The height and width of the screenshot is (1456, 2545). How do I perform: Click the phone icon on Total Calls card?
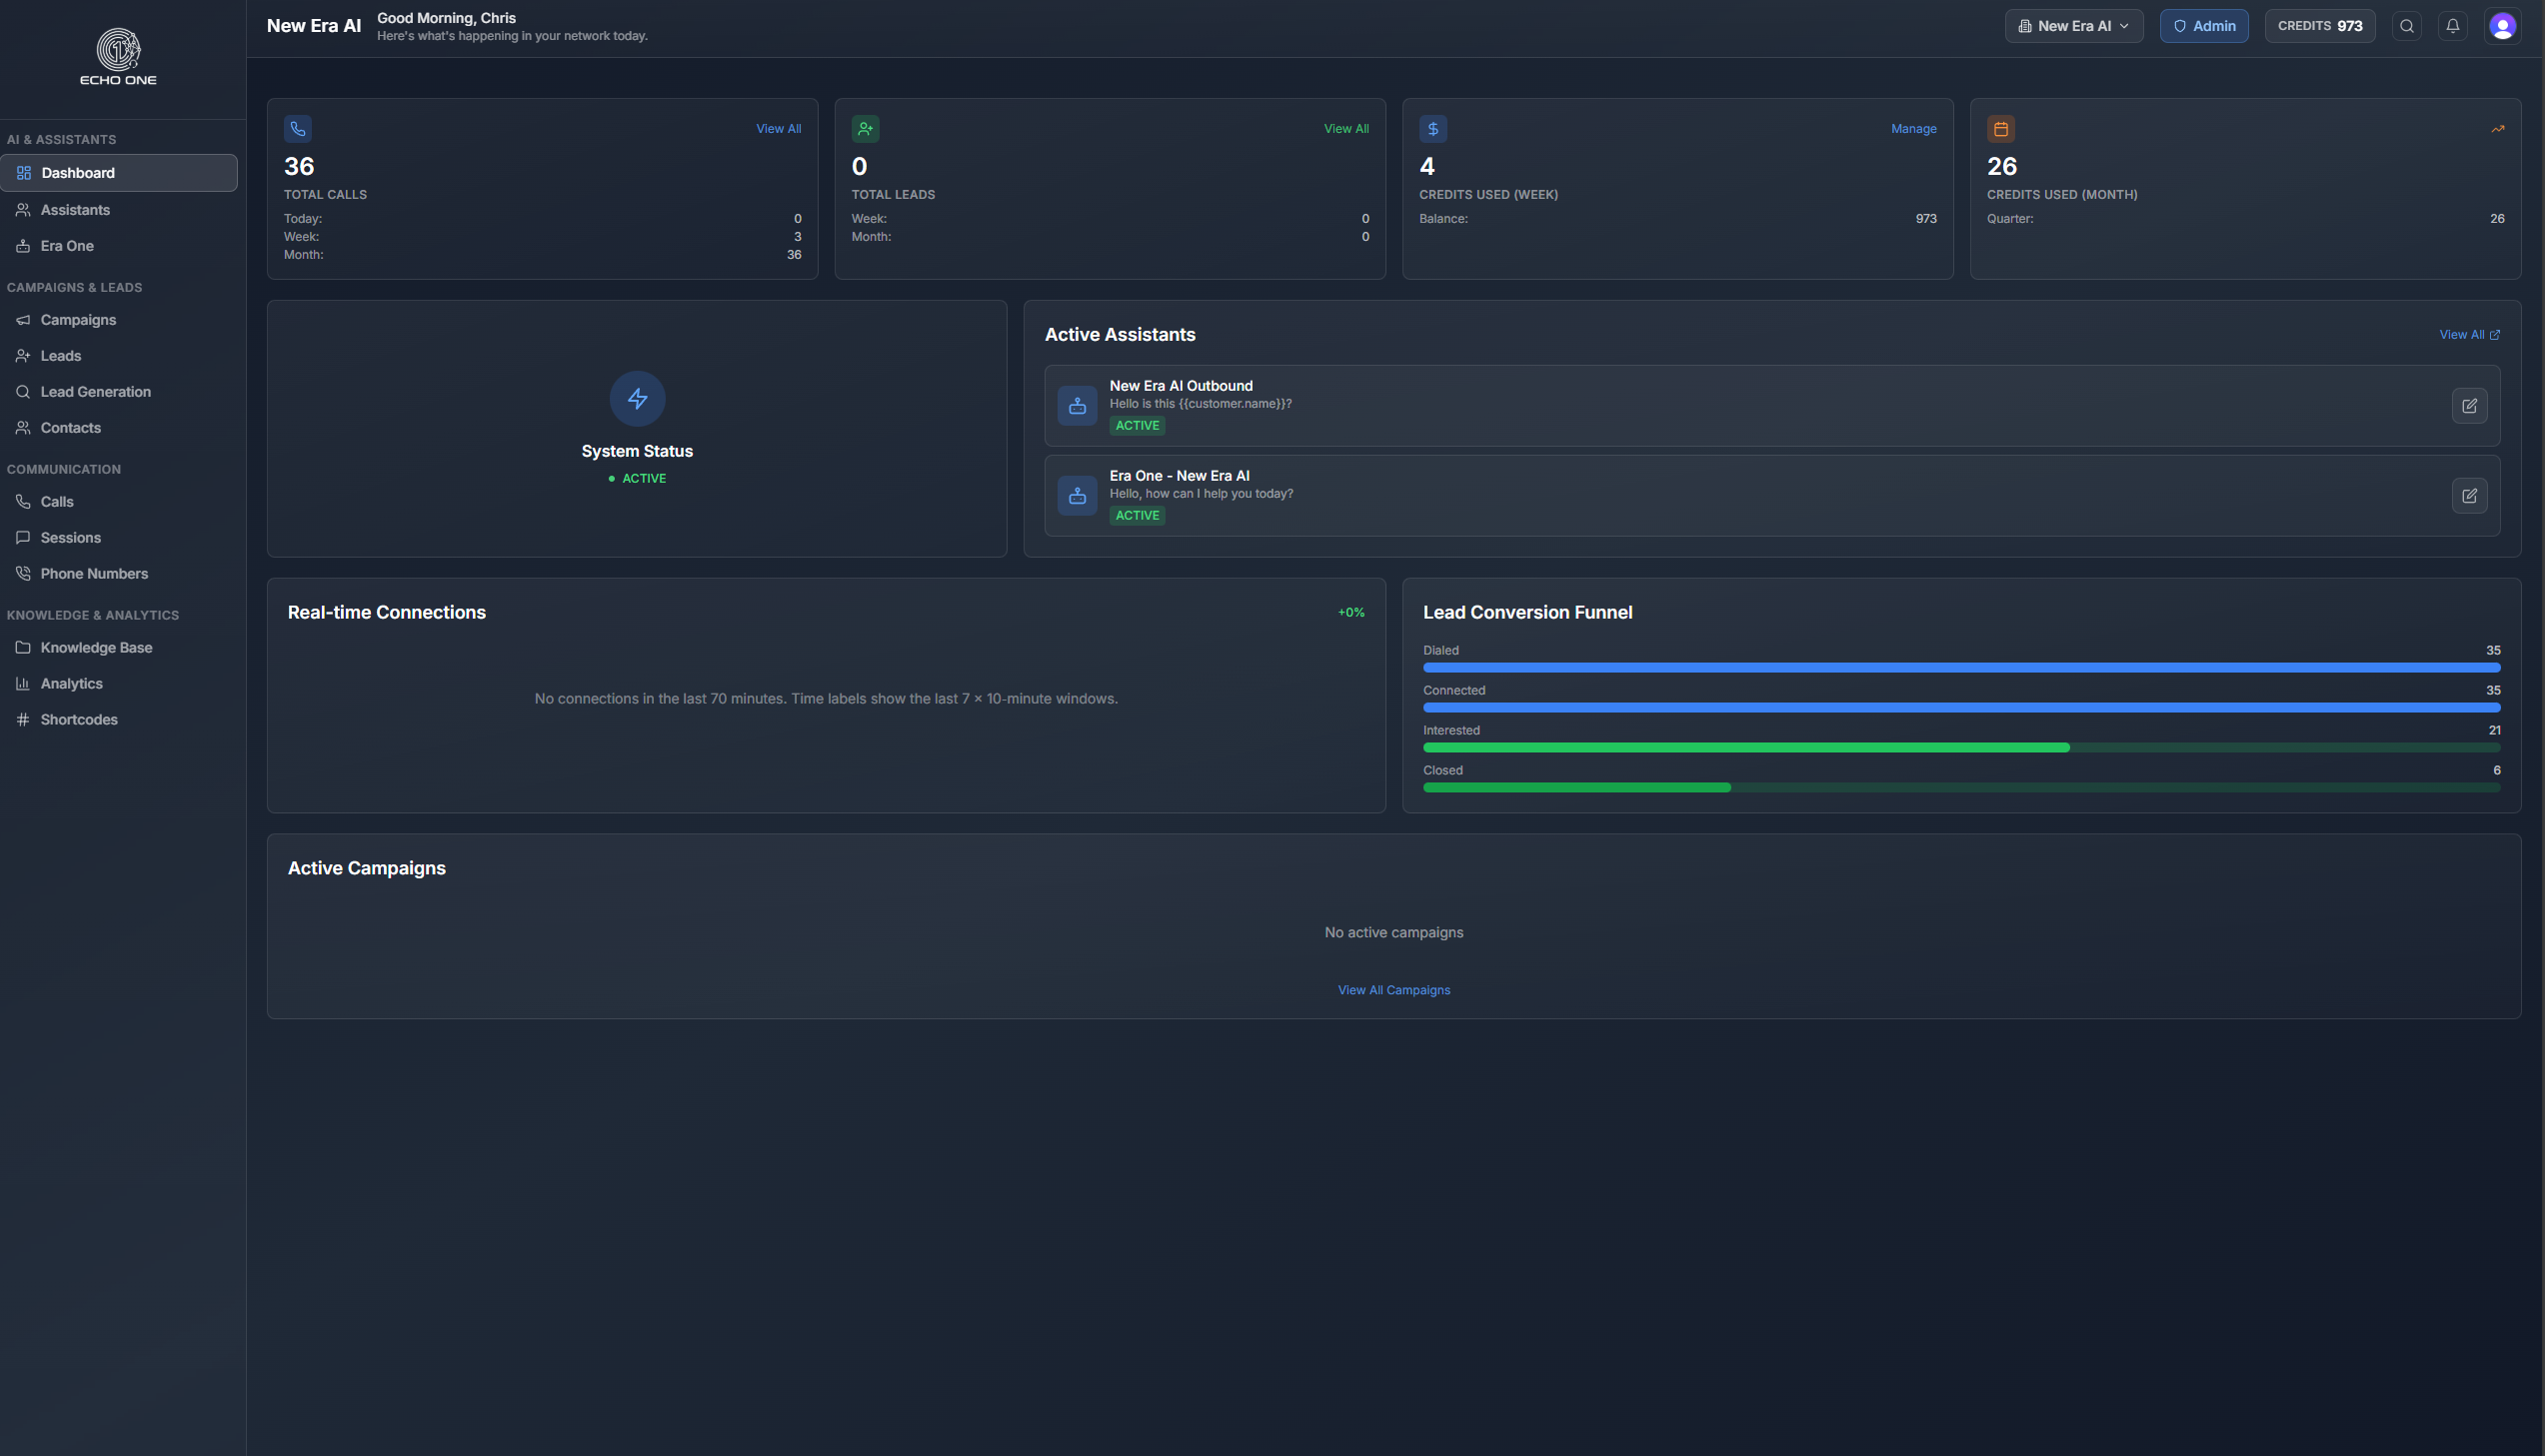298,129
